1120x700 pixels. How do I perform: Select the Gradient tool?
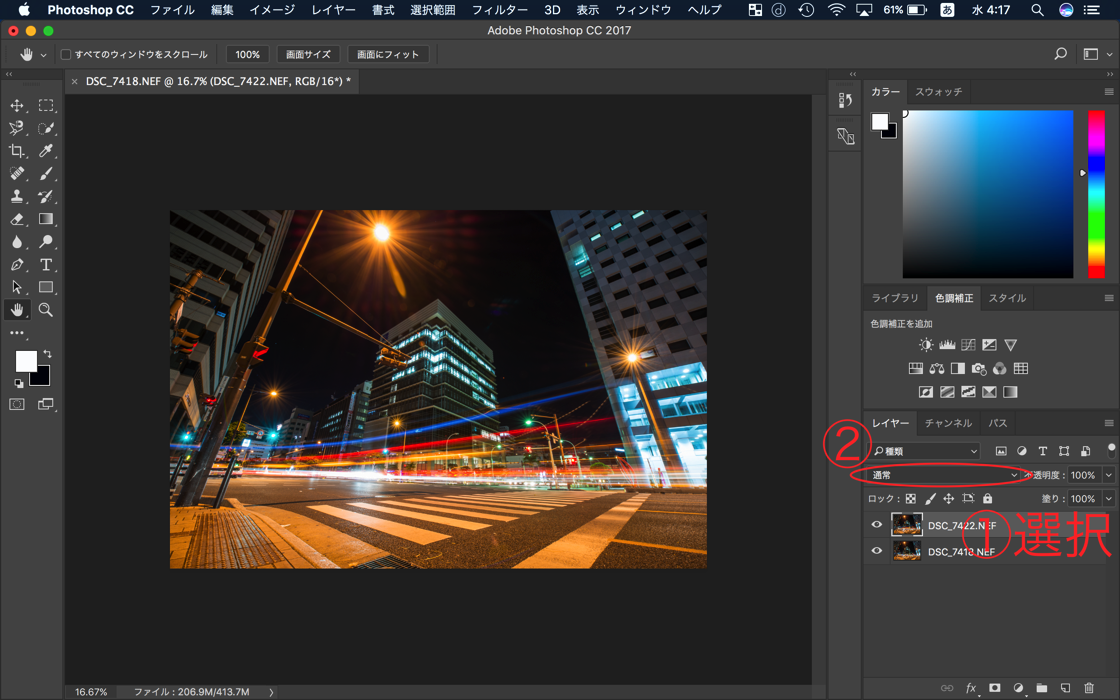click(46, 219)
